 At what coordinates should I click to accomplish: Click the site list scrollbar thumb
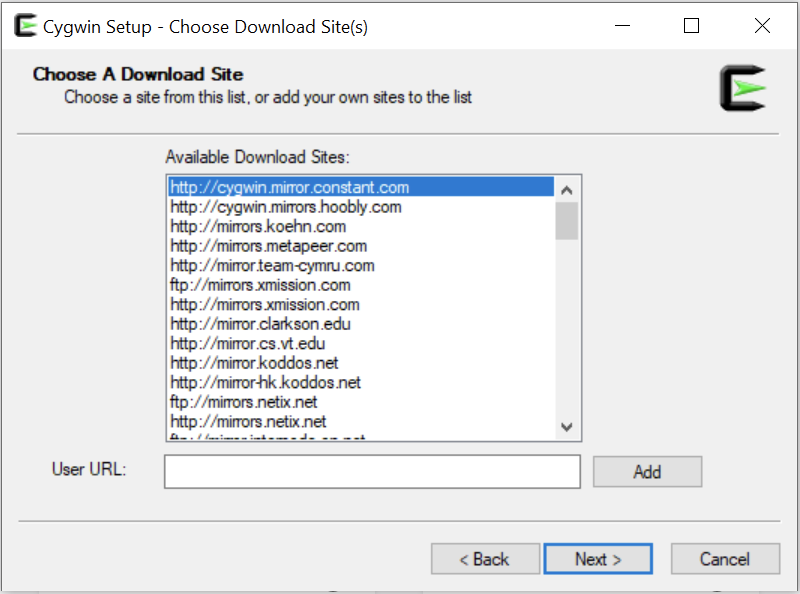click(566, 221)
